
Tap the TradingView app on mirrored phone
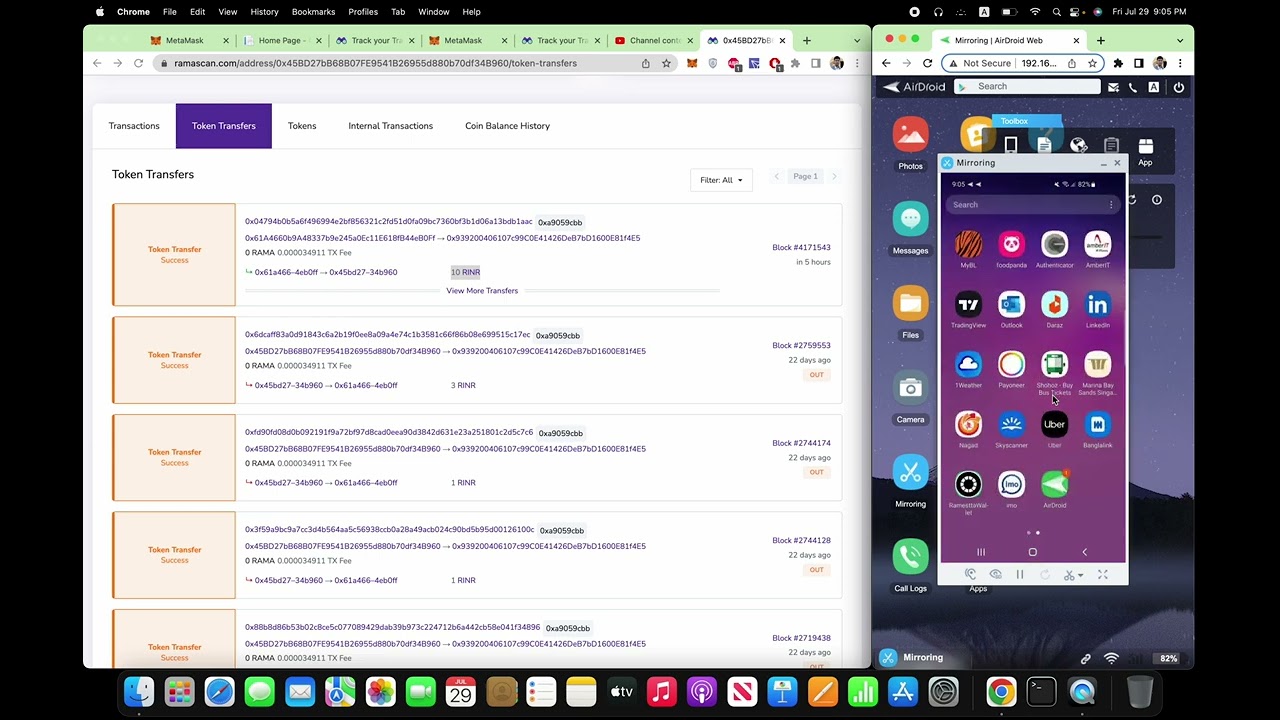click(x=968, y=305)
